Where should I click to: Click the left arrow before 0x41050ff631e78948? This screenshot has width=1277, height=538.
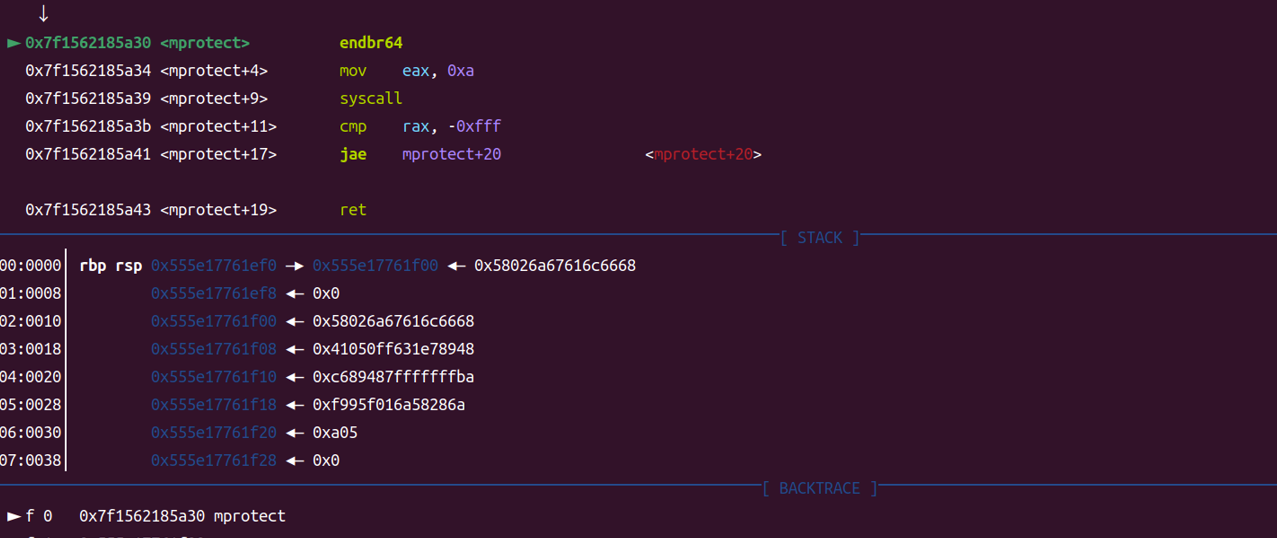tap(295, 349)
